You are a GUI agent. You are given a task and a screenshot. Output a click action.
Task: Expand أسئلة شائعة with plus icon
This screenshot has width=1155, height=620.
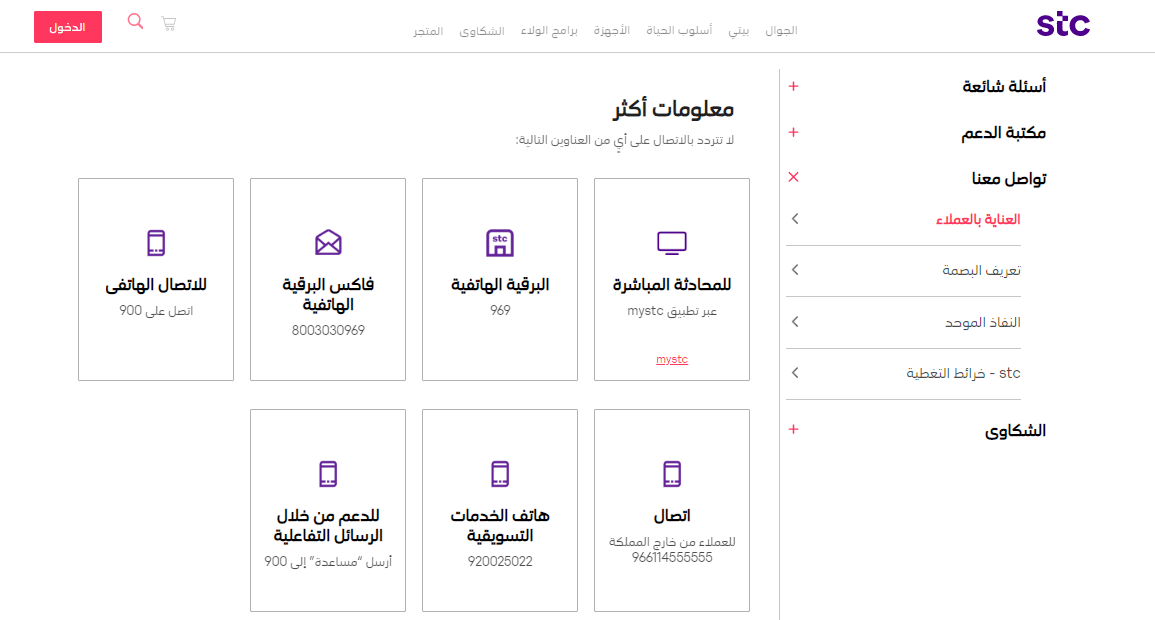793,86
